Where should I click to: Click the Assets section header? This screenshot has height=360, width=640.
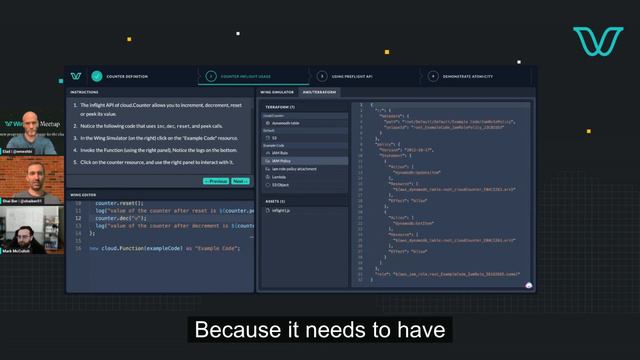point(275,202)
